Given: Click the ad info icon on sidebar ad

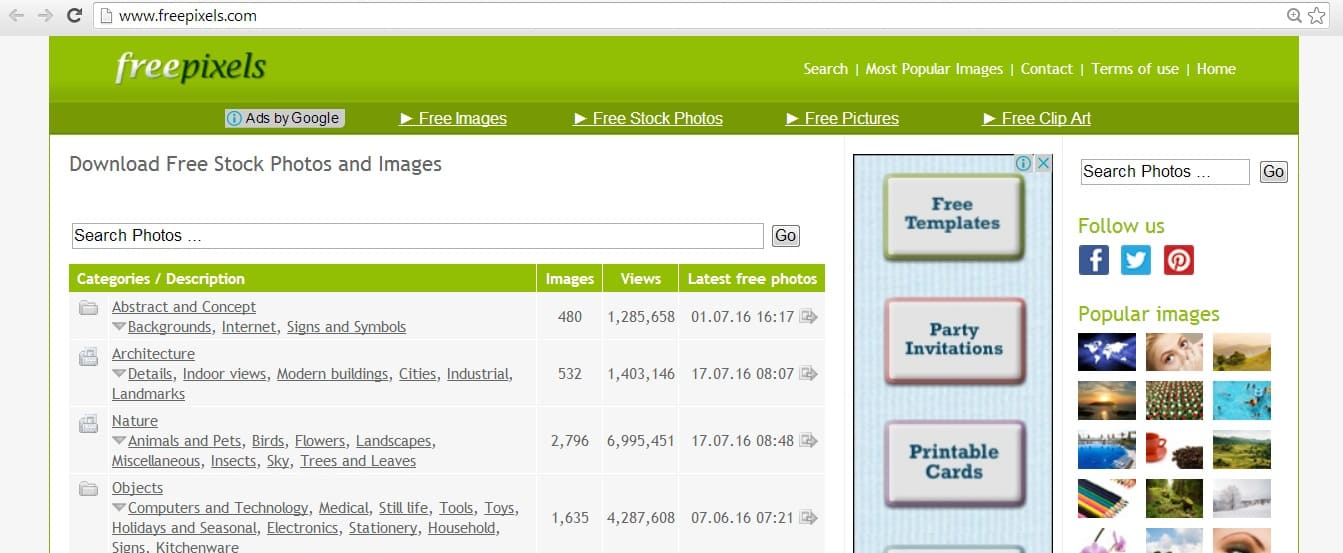Looking at the screenshot, I should click(1024, 163).
